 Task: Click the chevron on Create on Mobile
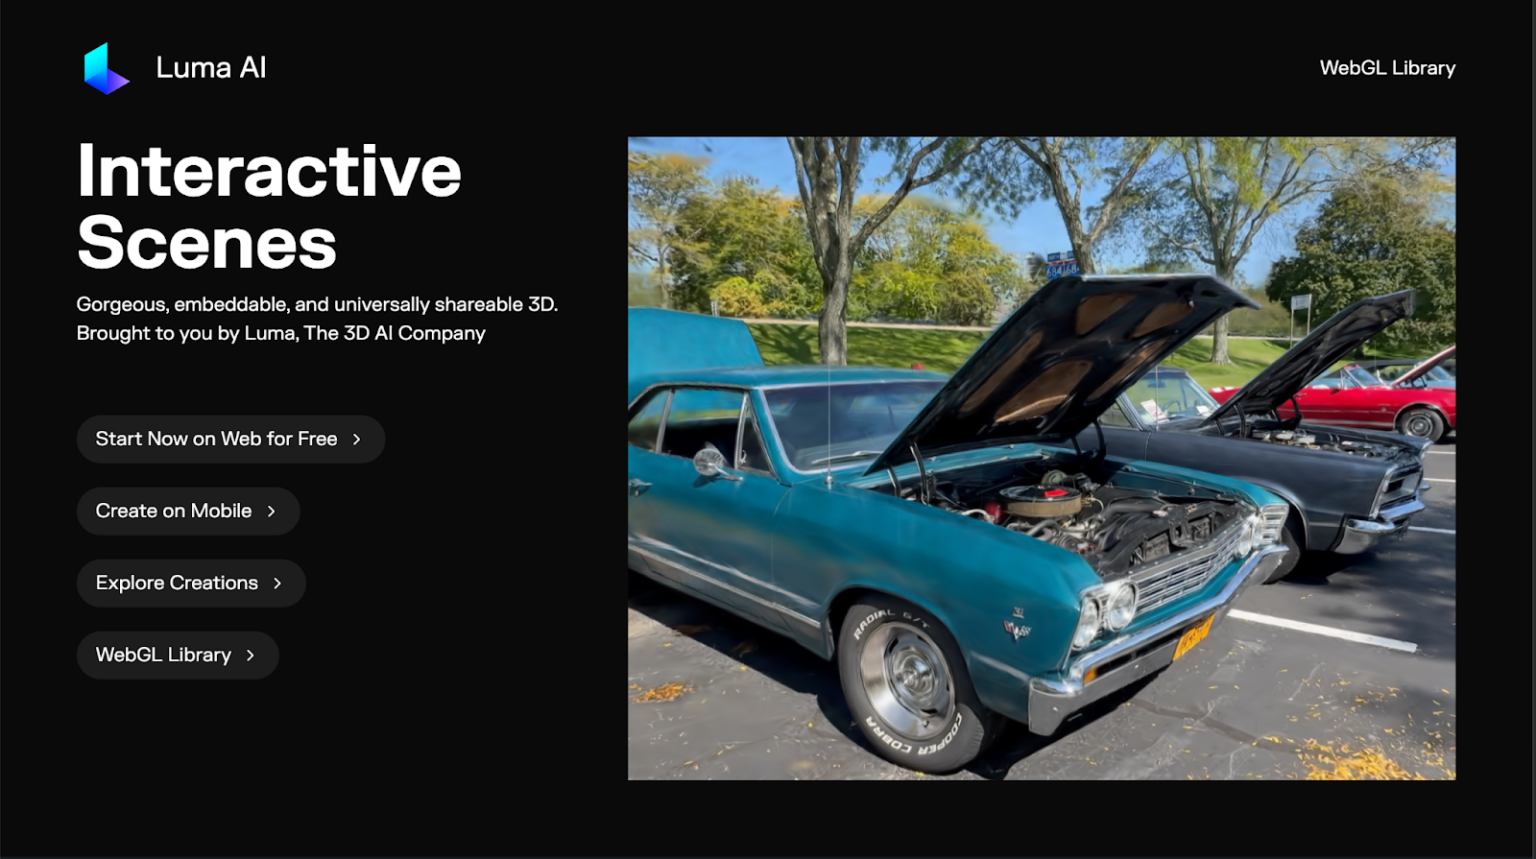point(271,511)
